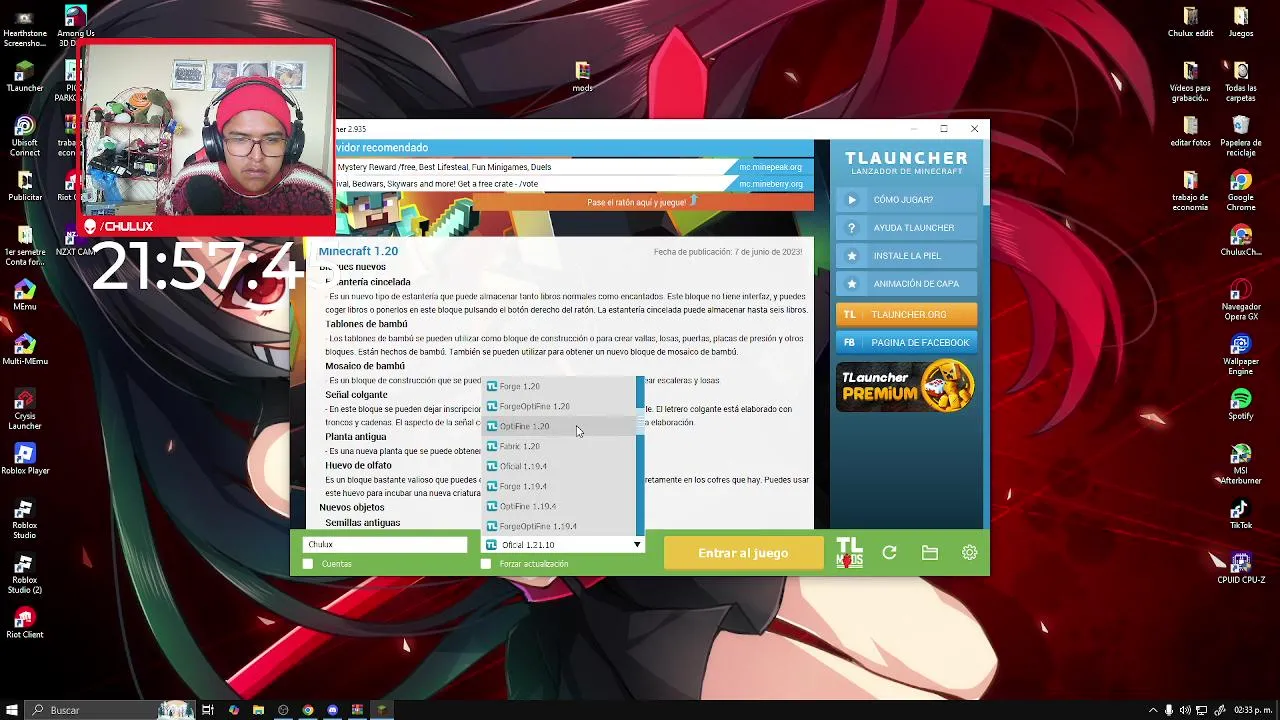Enable the Cuentas checkbox
Screen dimensions: 1280x720
308,564
